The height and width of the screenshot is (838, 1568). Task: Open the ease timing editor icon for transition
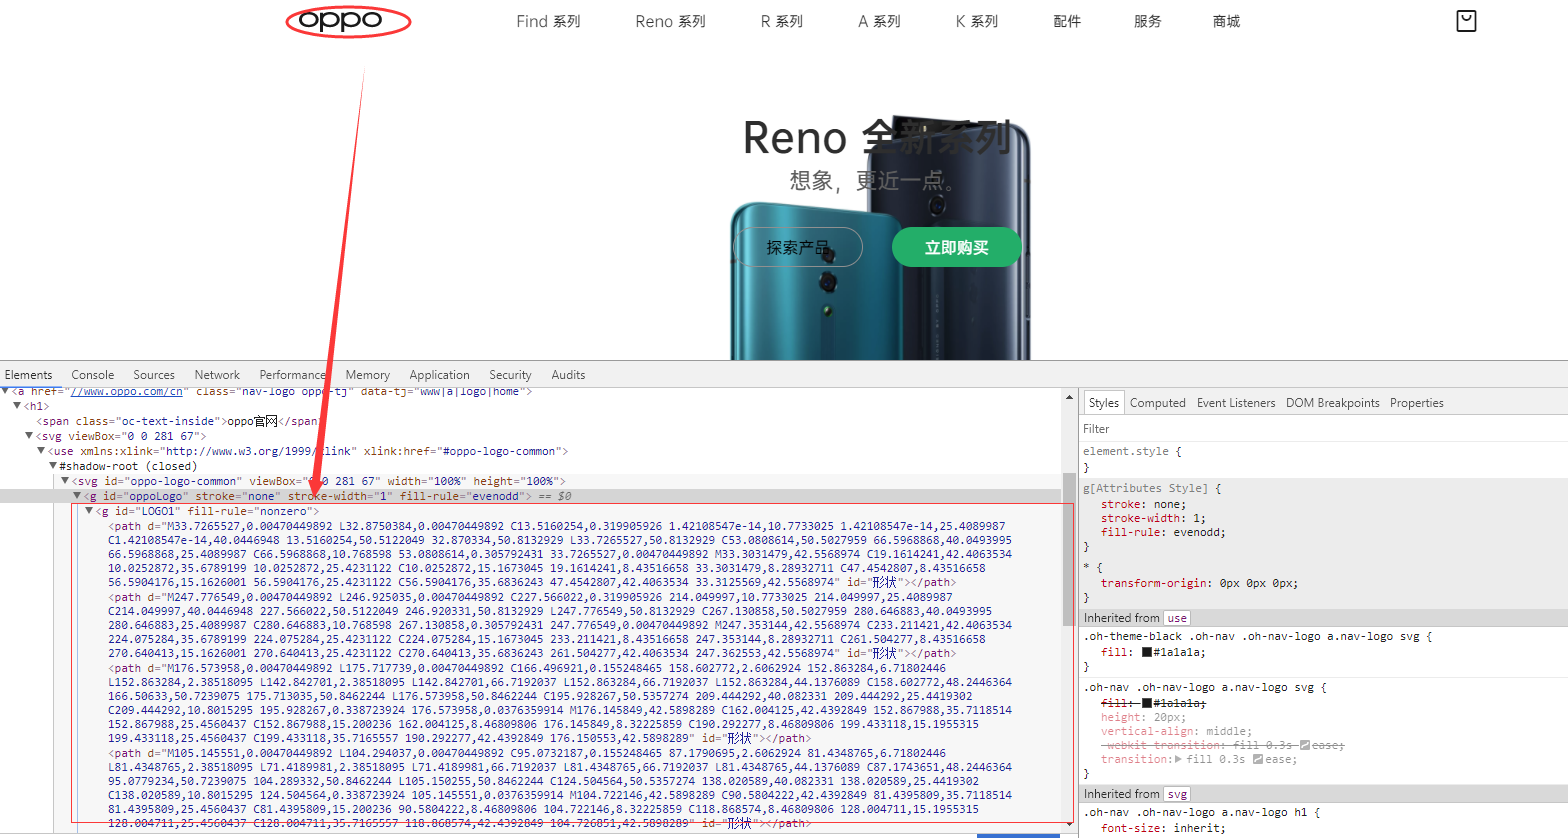pos(1258,759)
